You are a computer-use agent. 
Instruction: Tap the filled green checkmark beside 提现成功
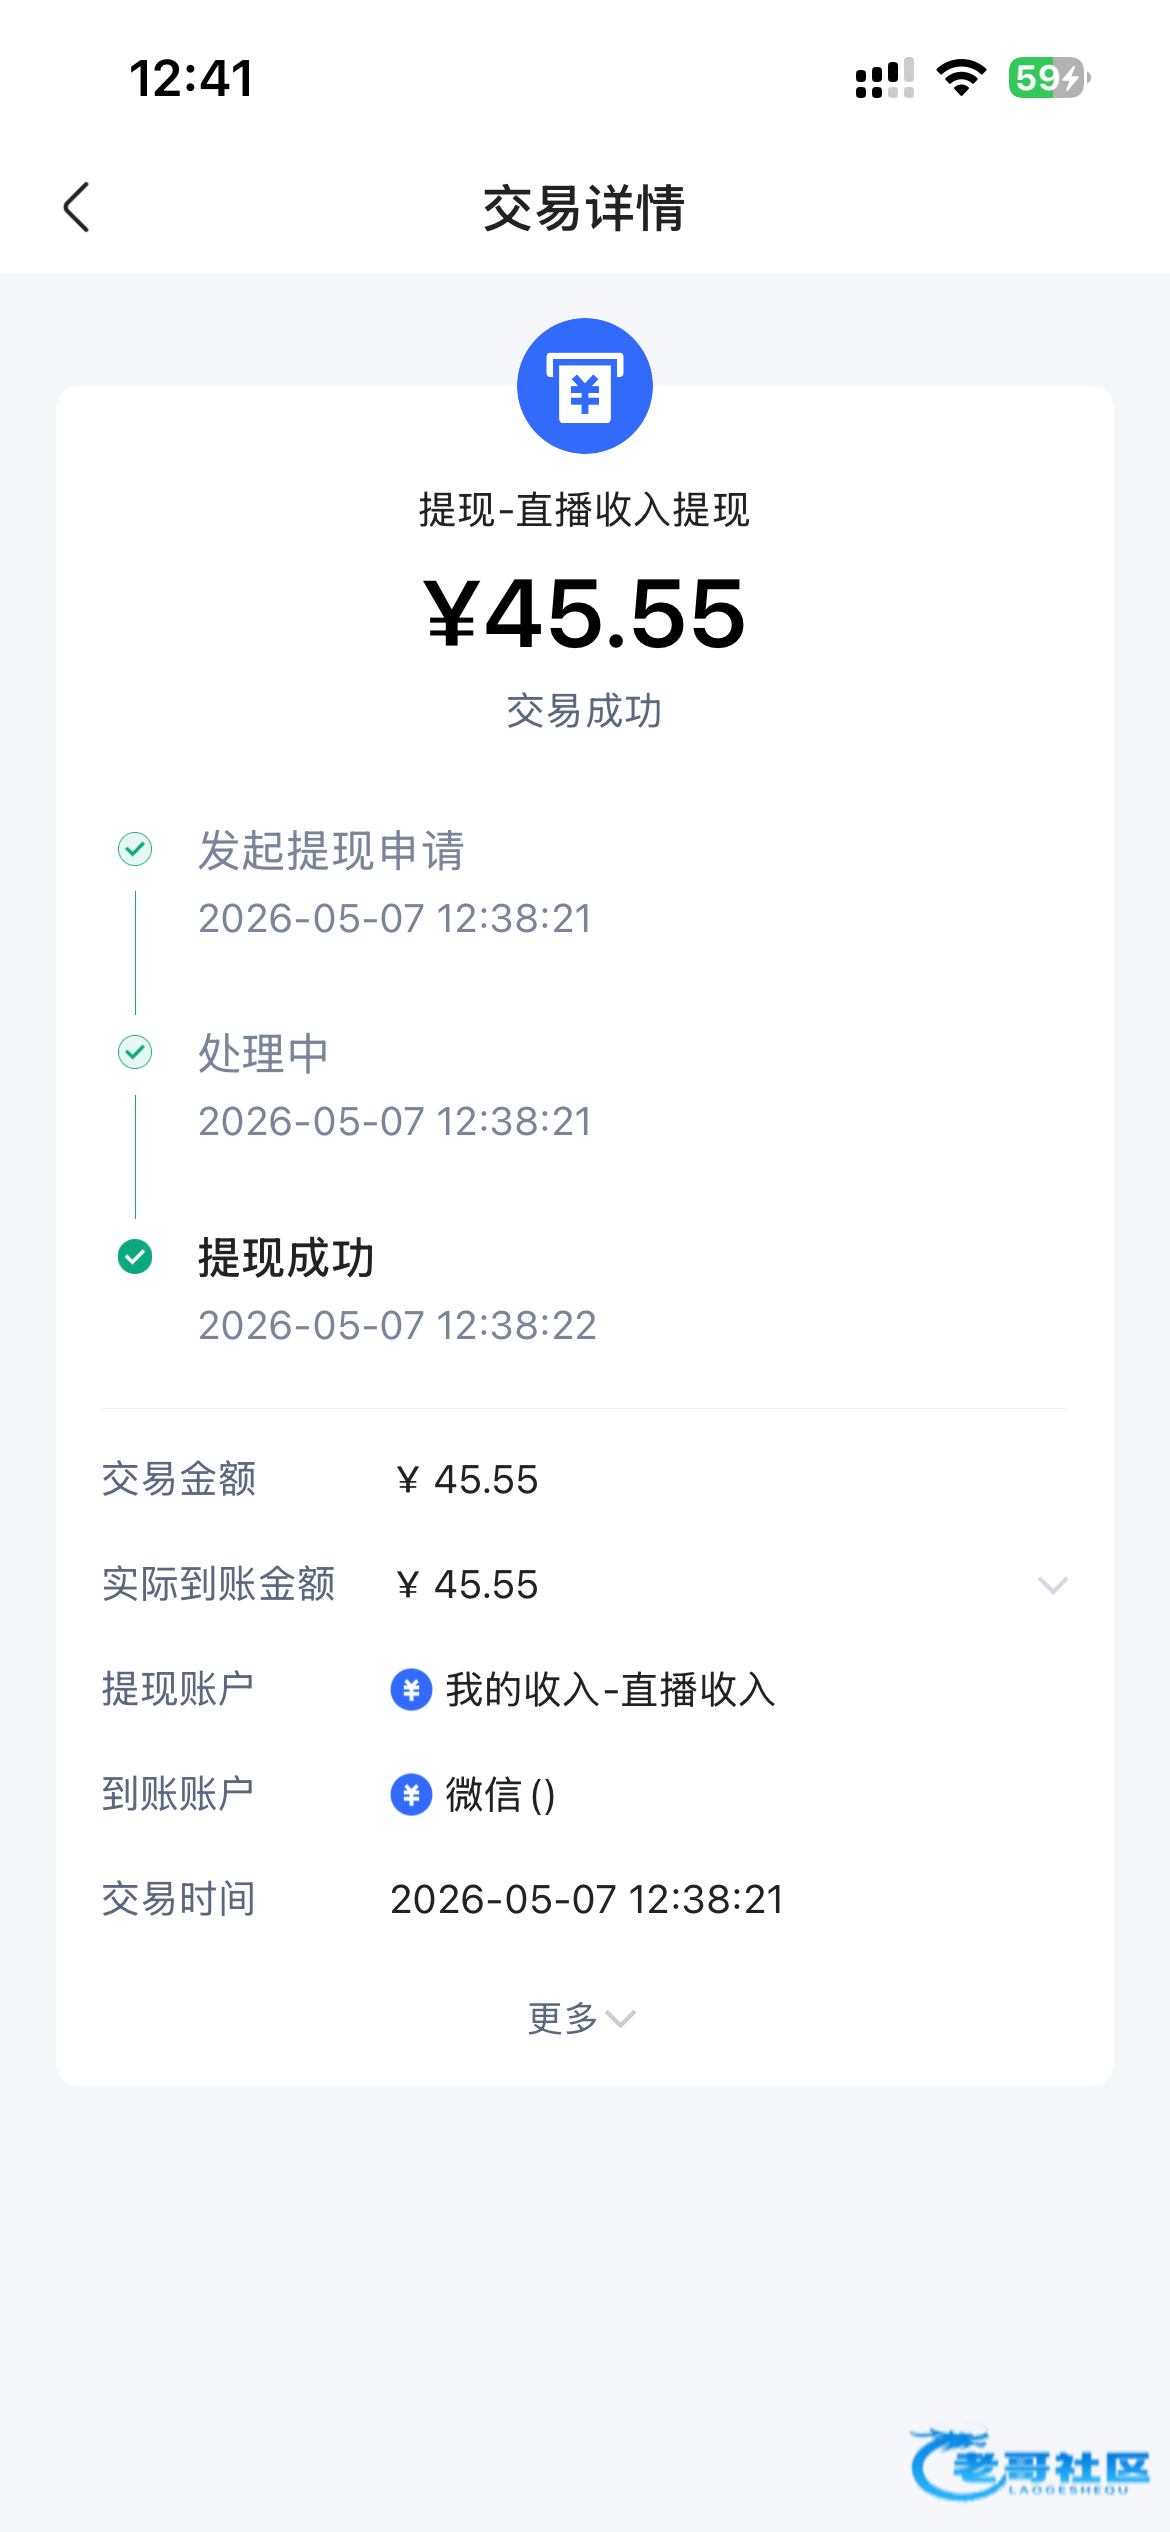(135, 1257)
